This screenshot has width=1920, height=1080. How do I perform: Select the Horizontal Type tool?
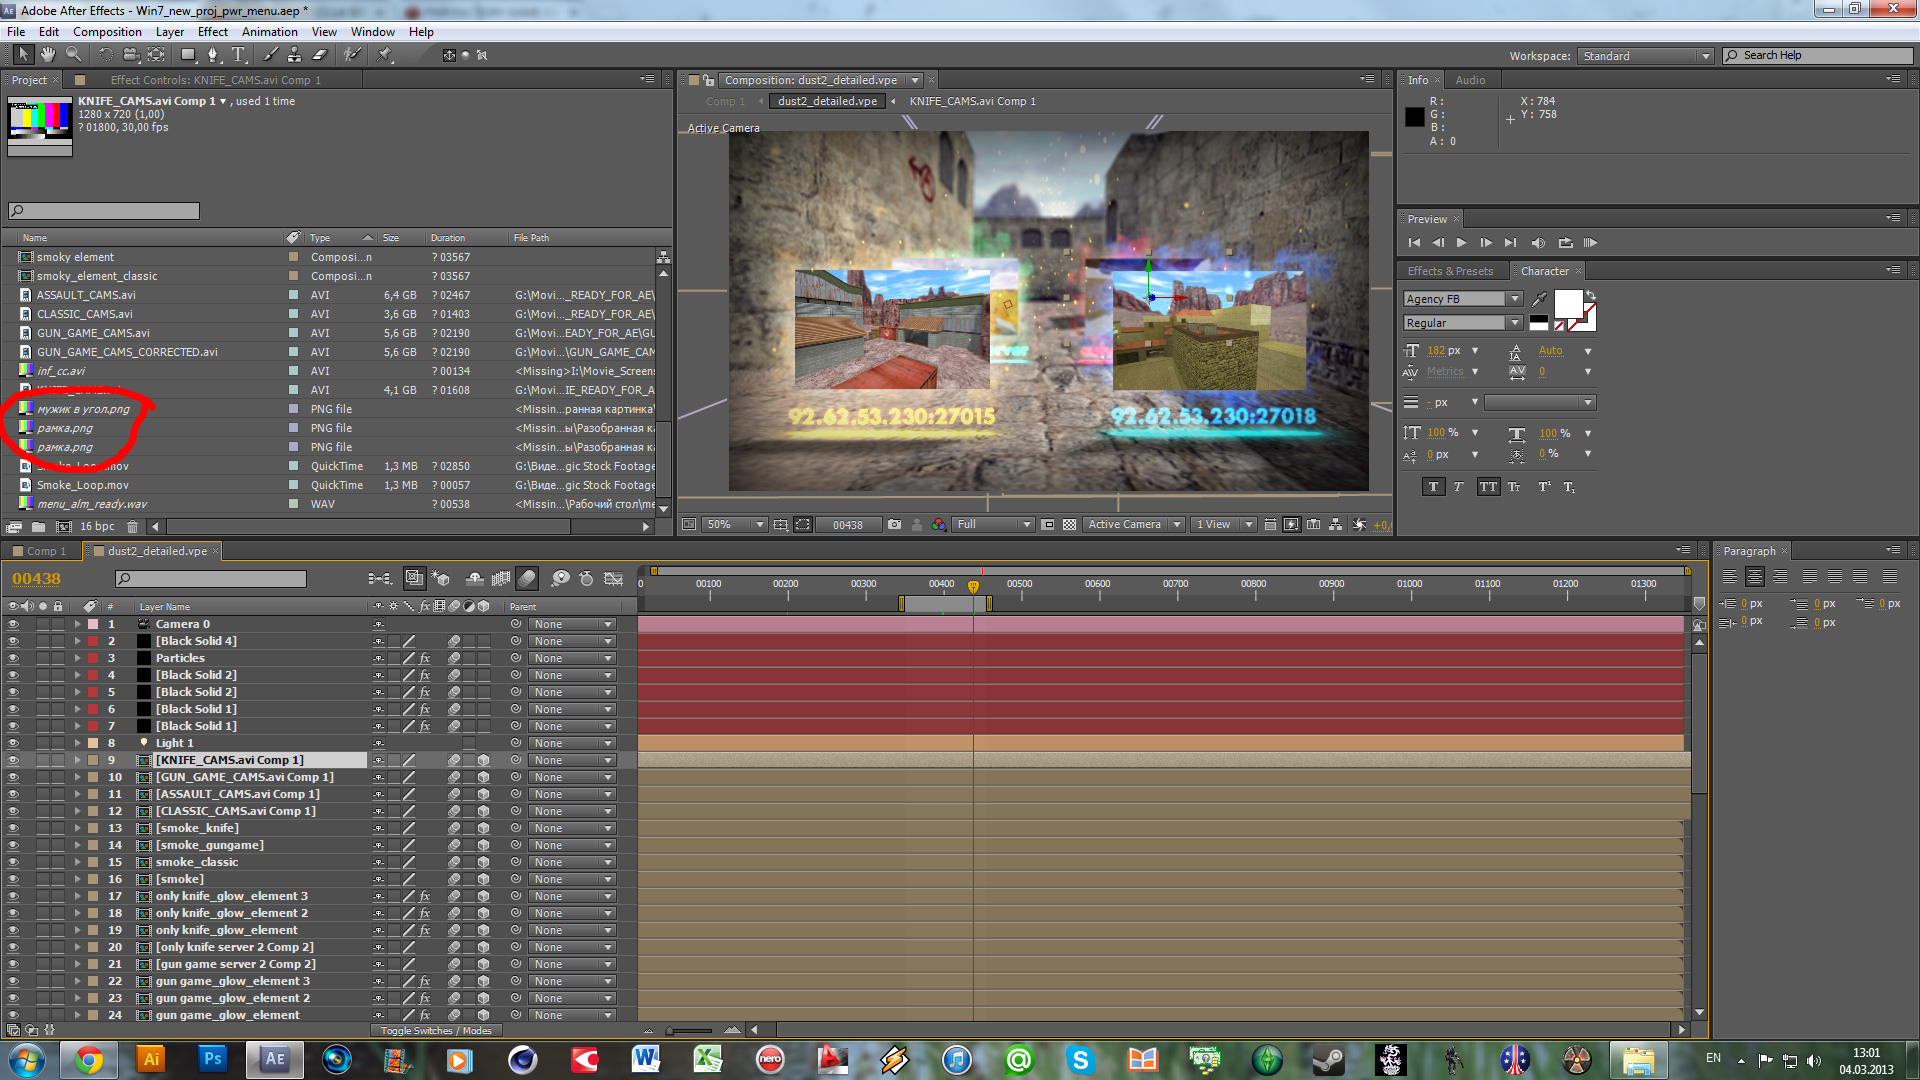238,55
